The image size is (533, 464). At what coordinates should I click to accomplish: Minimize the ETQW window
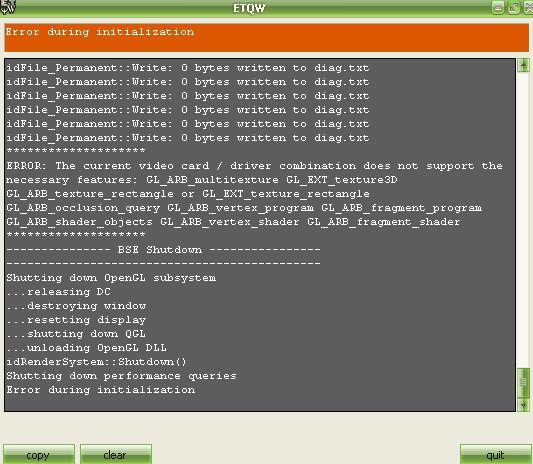(498, 8)
